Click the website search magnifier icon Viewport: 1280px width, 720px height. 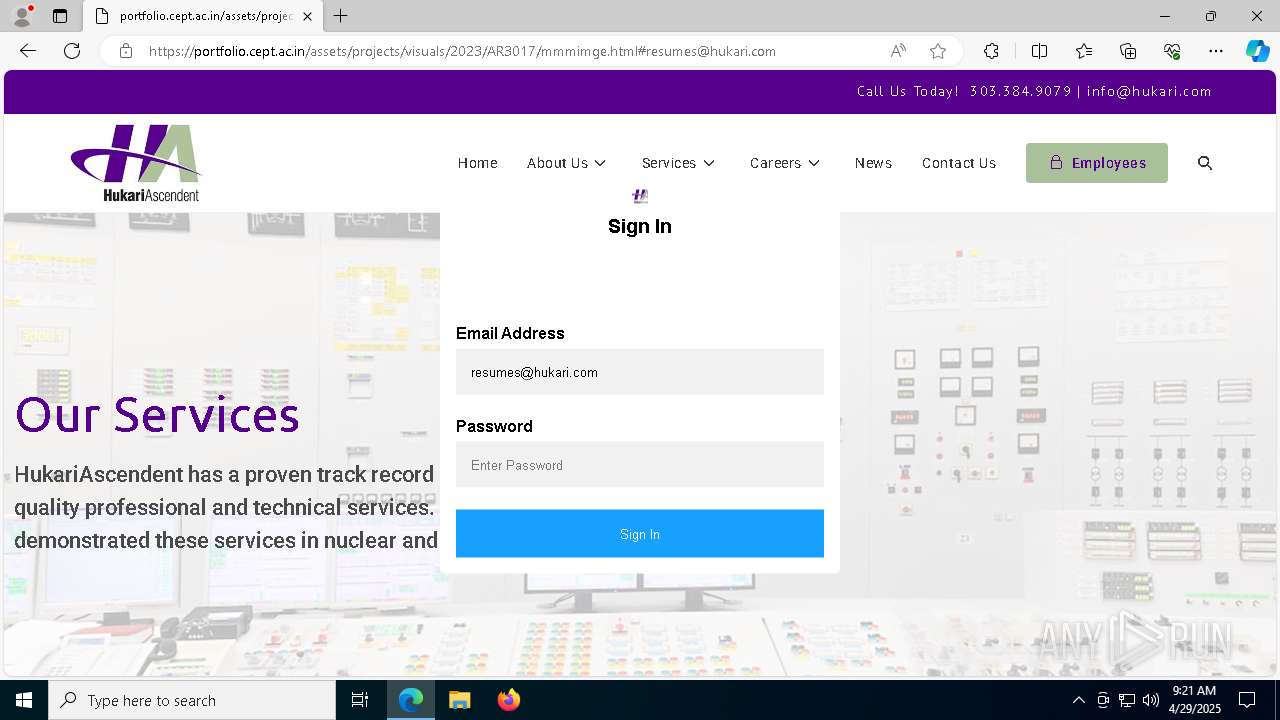[x=1205, y=163]
